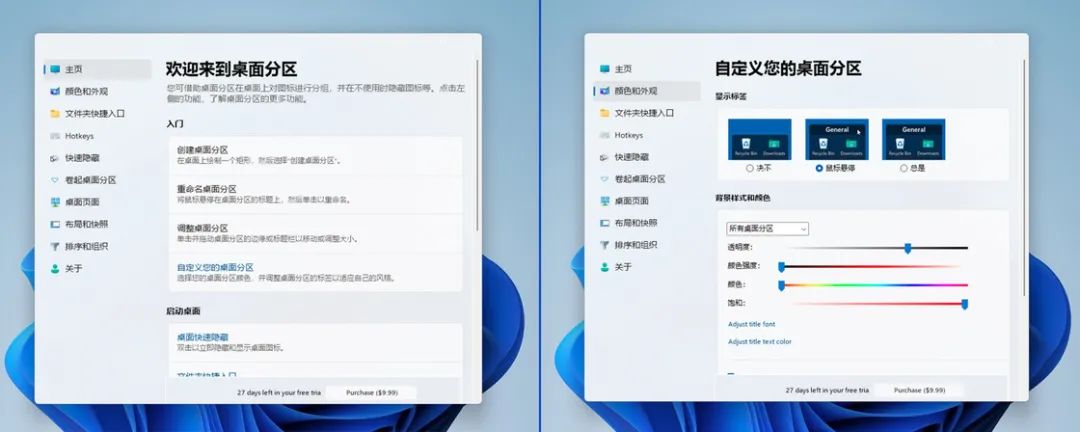Image resolution: width=1080 pixels, height=432 pixels.
Task: Click Purchase ($9.99) in the right window
Action: (919, 390)
